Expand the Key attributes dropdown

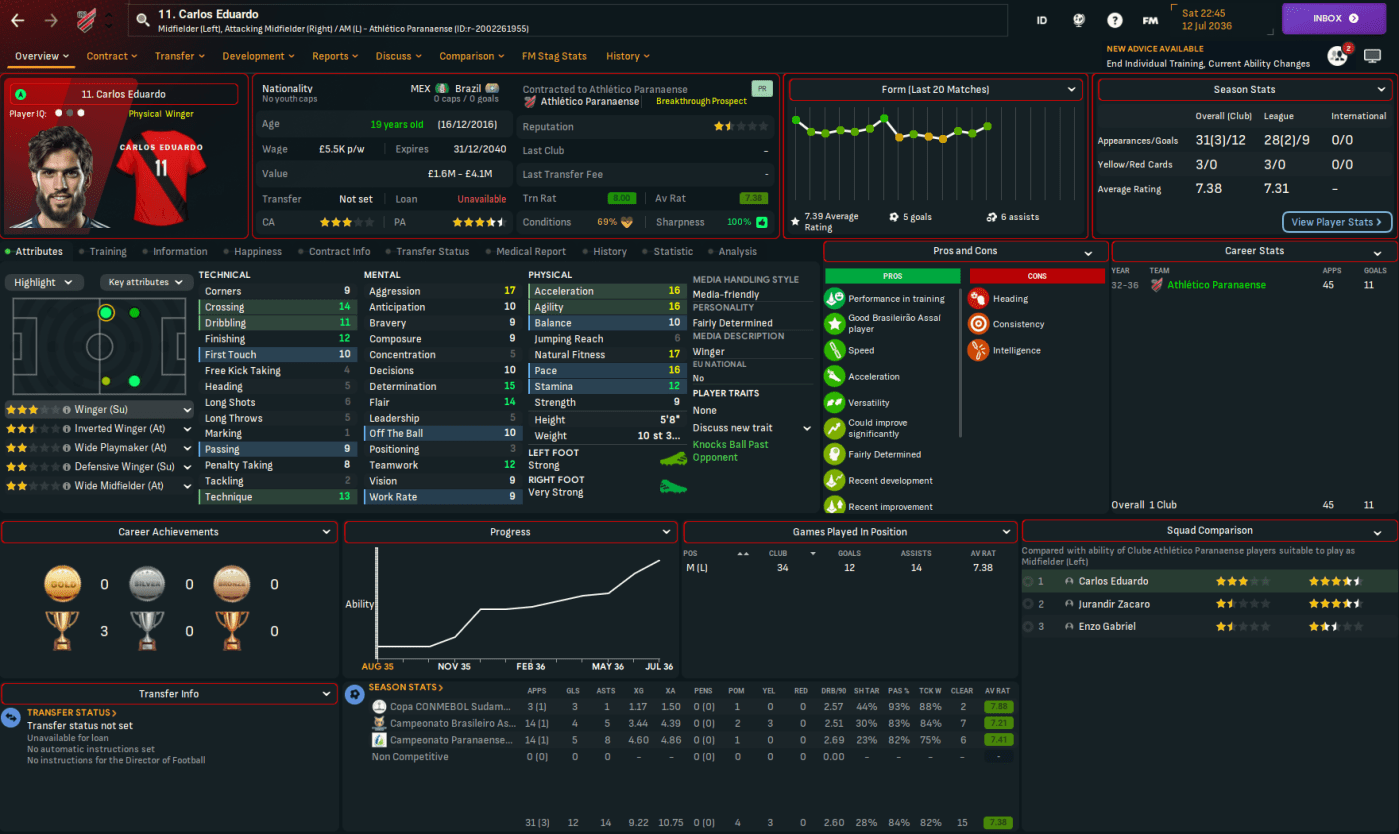tap(146, 282)
